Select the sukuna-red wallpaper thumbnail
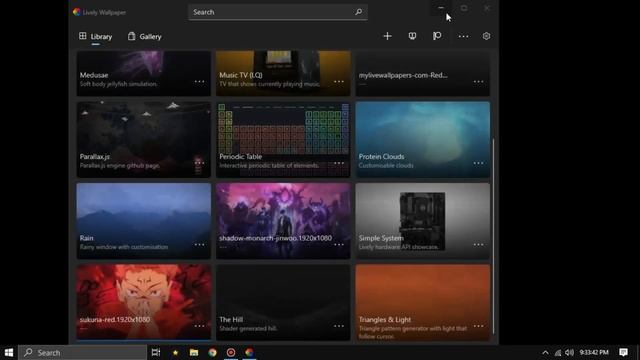This screenshot has height=360, width=640. click(144, 302)
